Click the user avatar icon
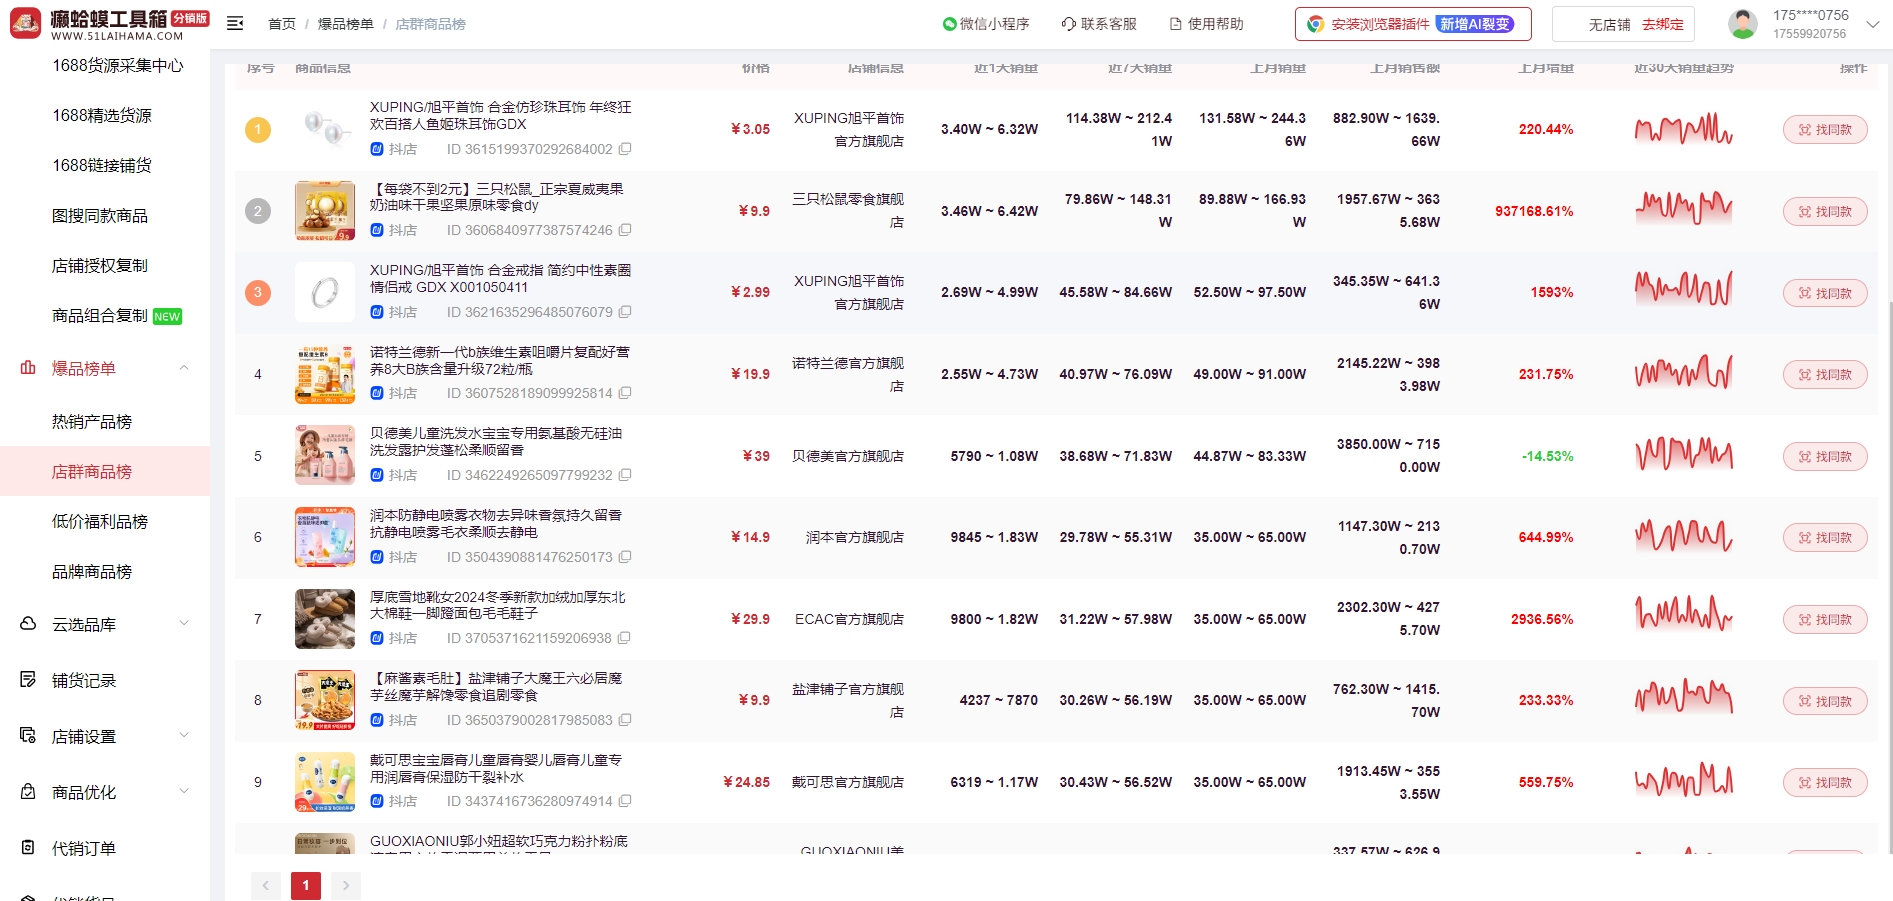 1743,24
